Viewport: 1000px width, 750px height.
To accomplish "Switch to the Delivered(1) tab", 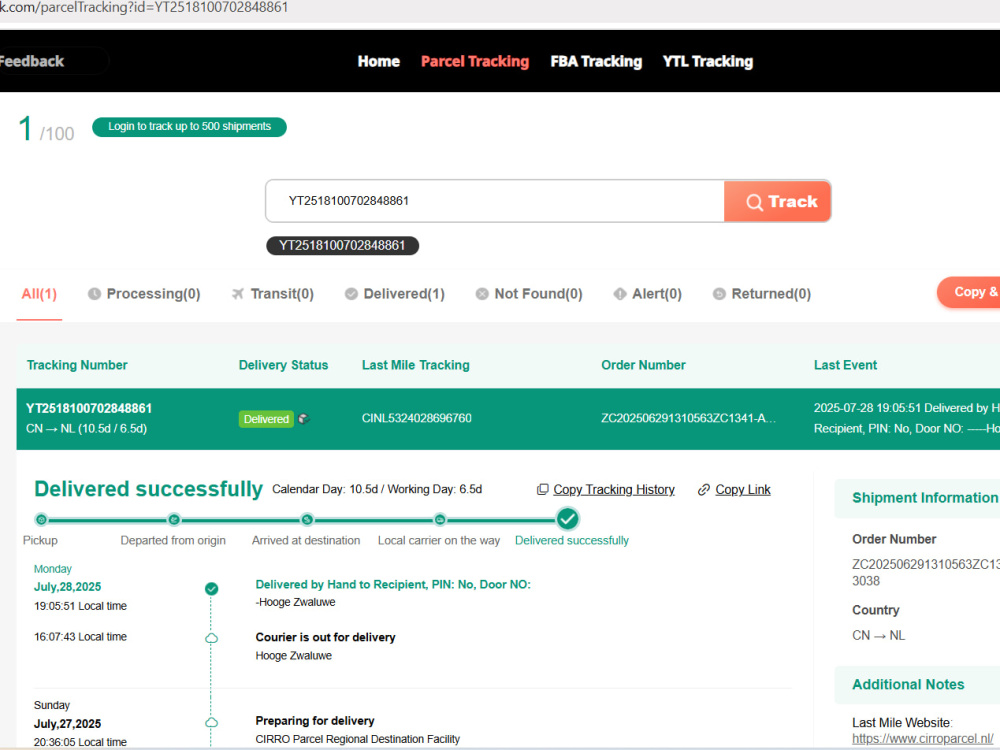I will (395, 294).
